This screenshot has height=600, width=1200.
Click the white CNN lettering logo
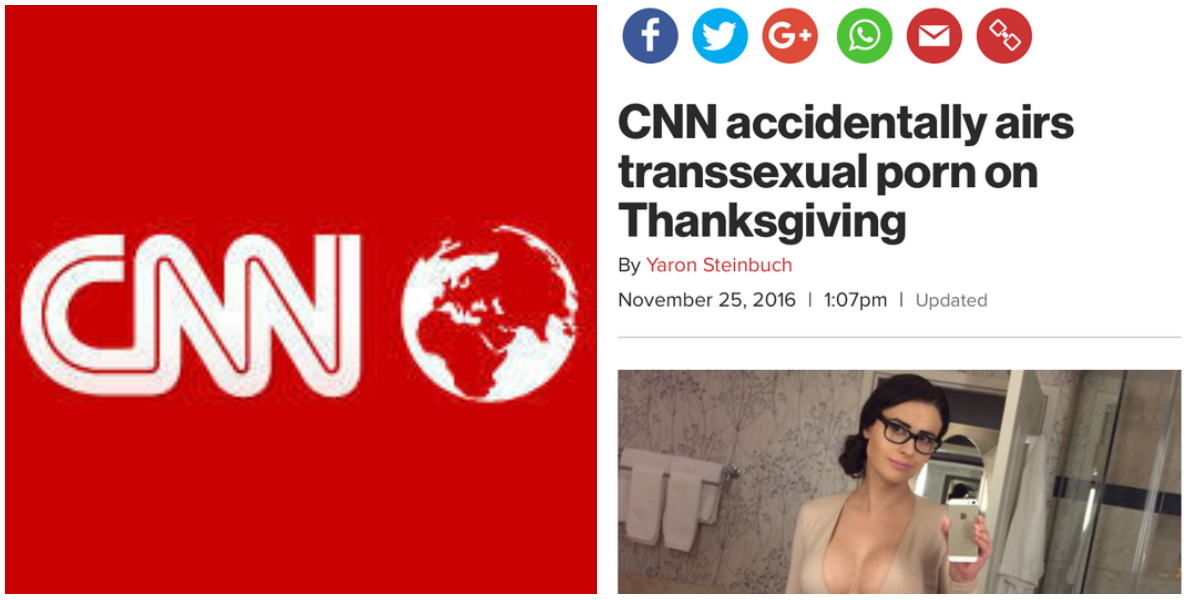coord(190,315)
